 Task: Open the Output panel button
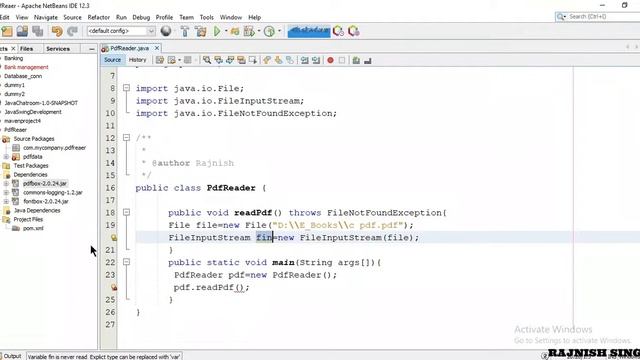[x=11, y=356]
